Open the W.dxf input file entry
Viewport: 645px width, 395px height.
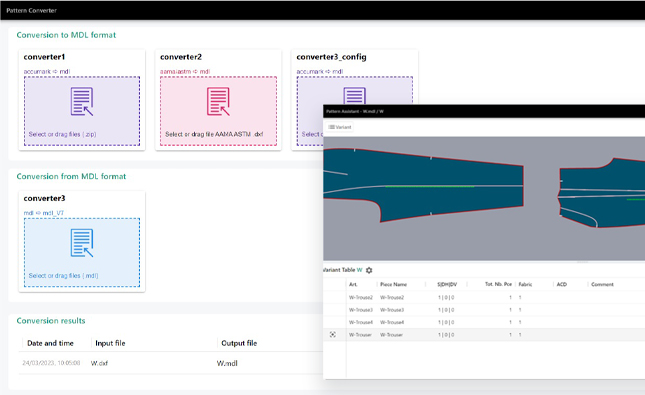tap(99, 363)
